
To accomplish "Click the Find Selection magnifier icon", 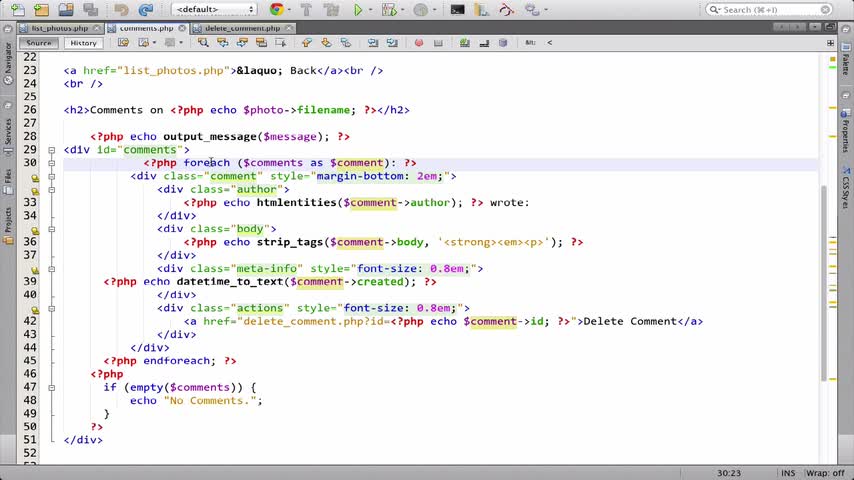I will pyautogui.click(x=203, y=42).
